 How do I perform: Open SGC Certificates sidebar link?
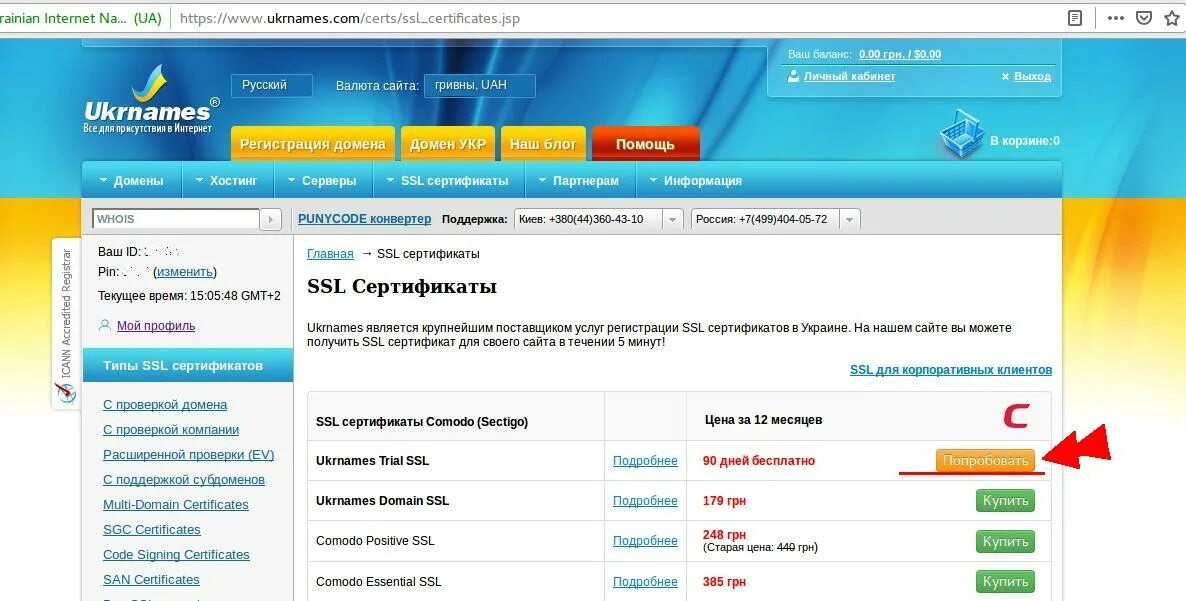[151, 529]
